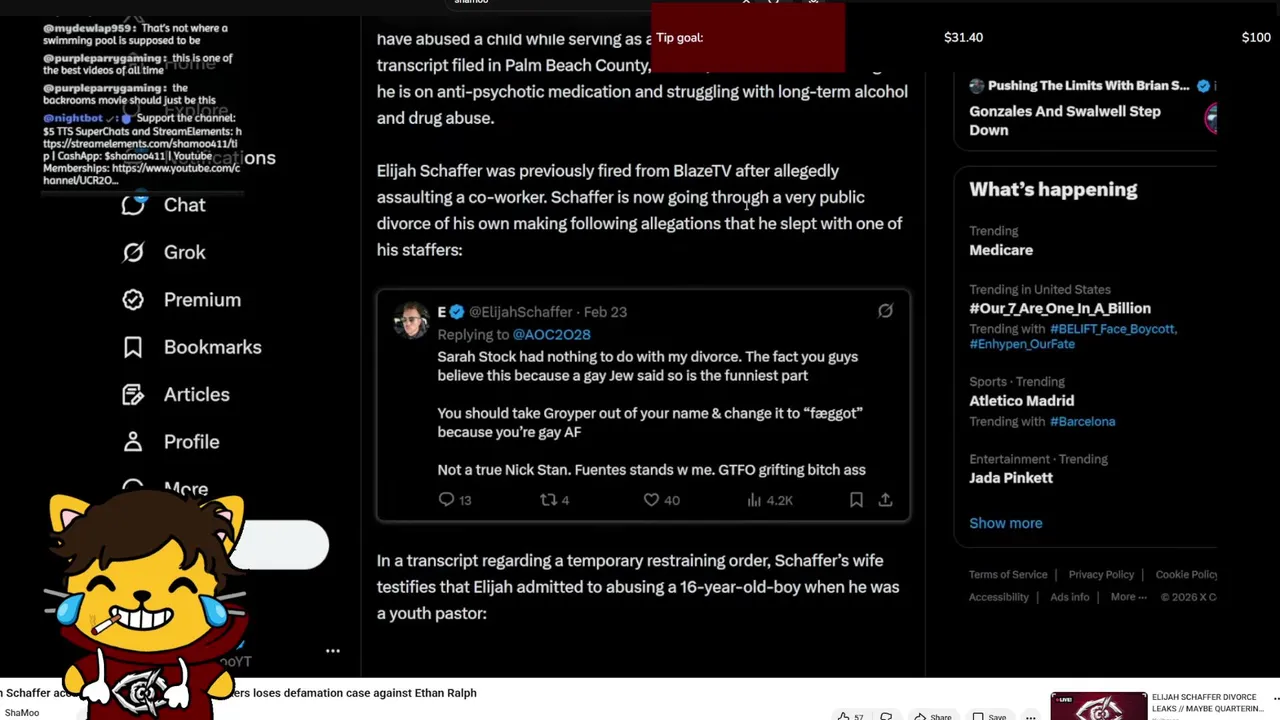Screen dimensions: 1280x720
Task: Click video title about Ethan Ralph defamation
Action: [238, 692]
